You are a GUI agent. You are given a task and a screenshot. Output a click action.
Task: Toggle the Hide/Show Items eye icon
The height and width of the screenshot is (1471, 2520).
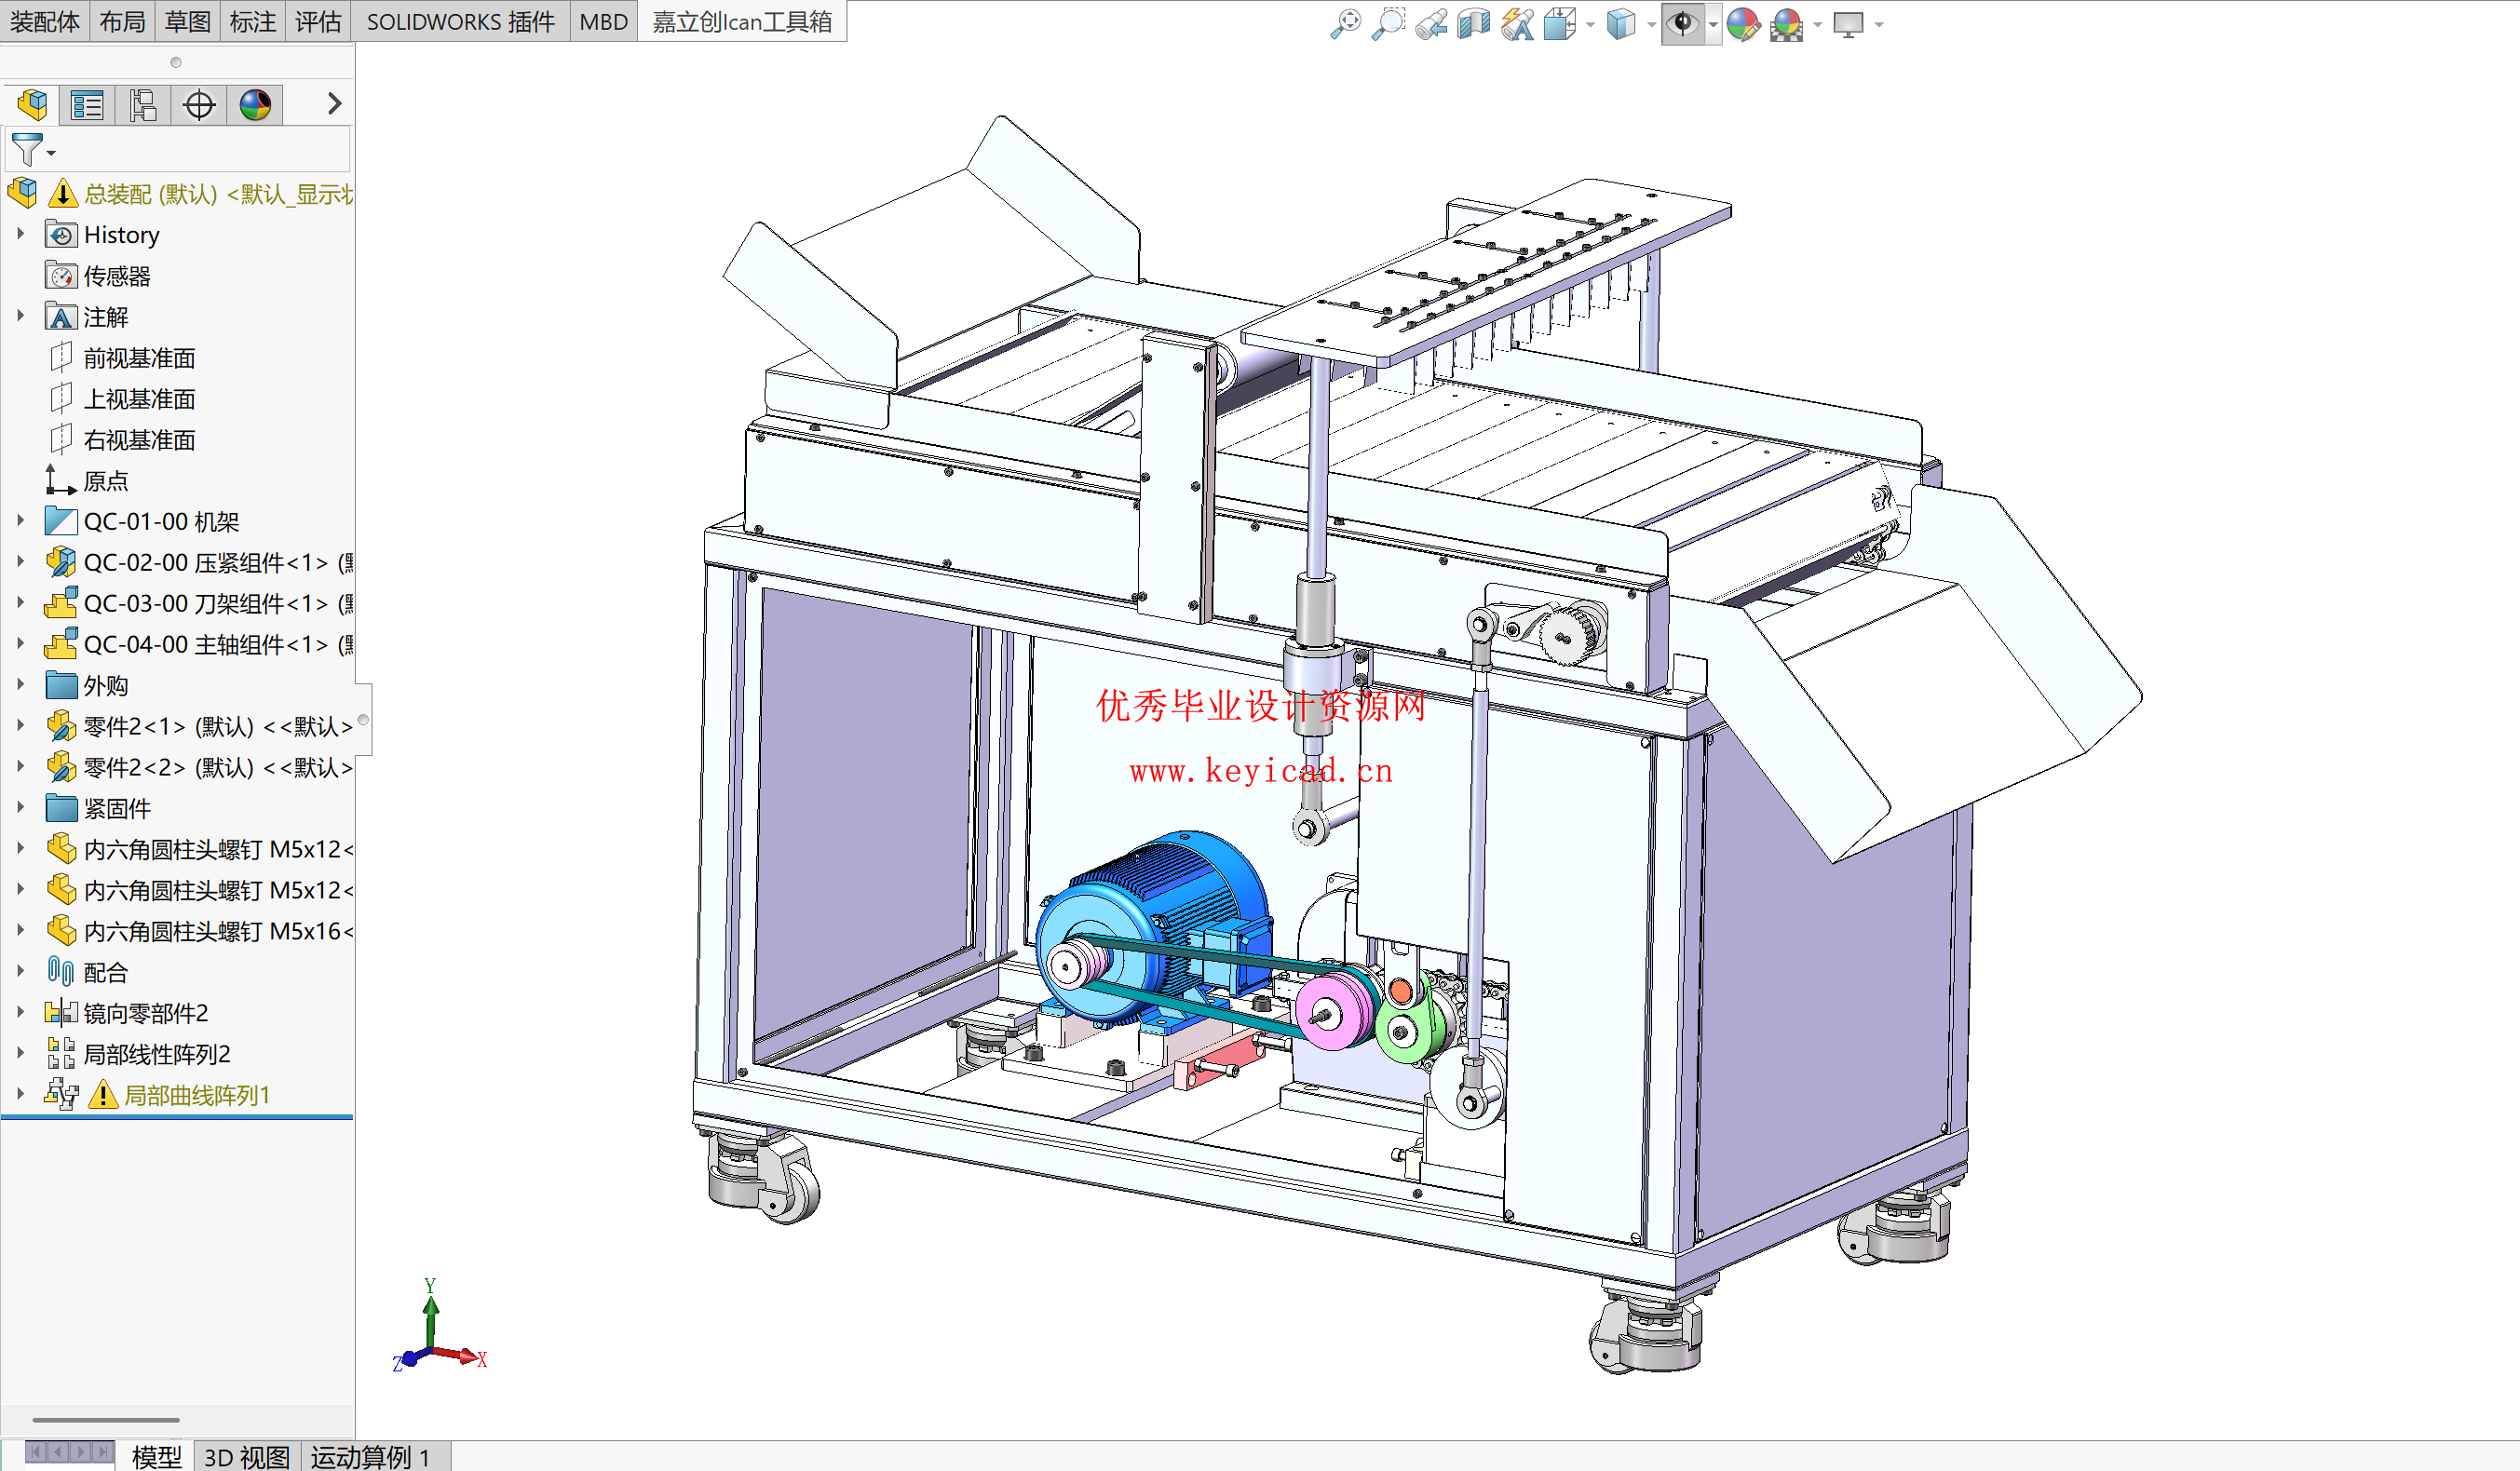[1683, 23]
